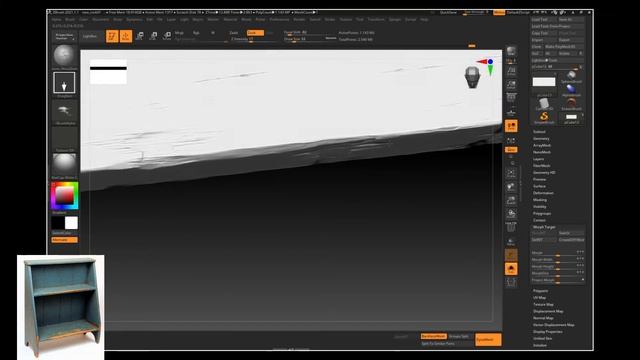Screen dimensions: 640x360
Task: Click the Projection Master button
Action: tap(64, 37)
